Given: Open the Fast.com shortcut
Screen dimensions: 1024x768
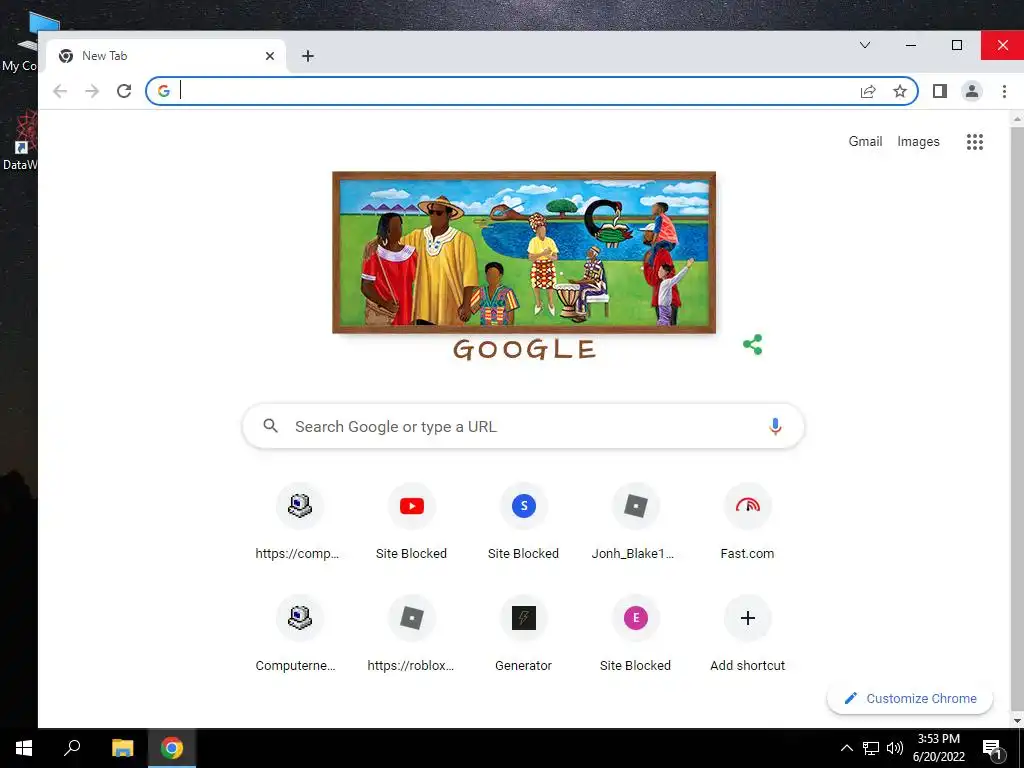Looking at the screenshot, I should 748,522.
